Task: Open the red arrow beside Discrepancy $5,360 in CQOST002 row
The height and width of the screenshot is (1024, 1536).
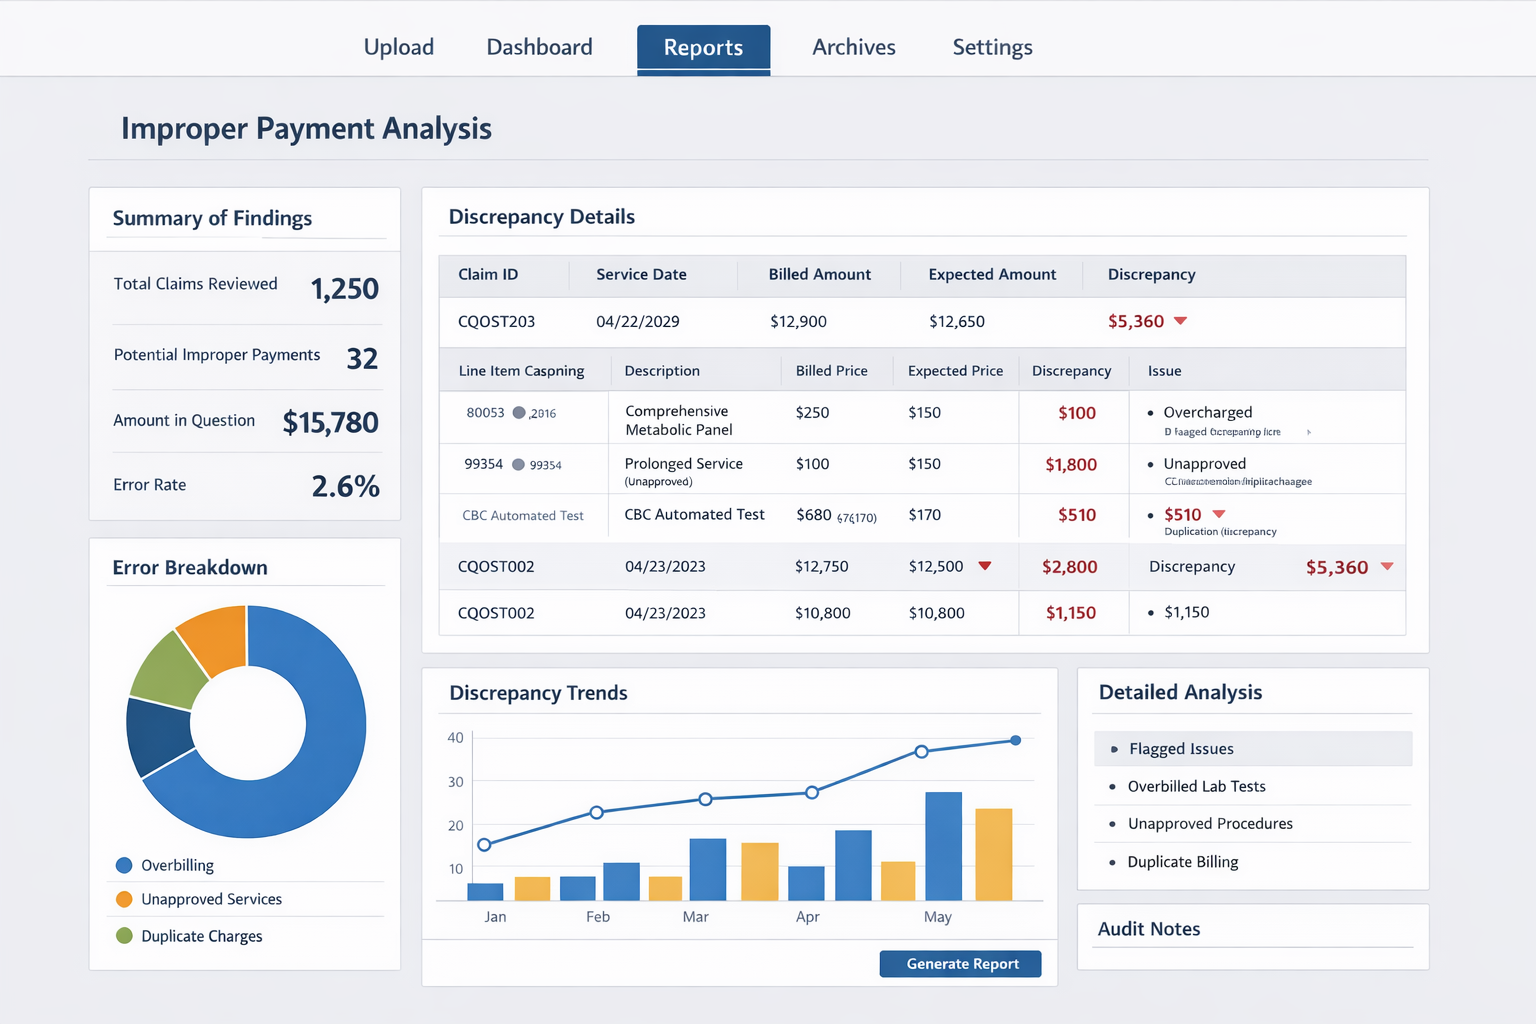Action: point(1387,567)
